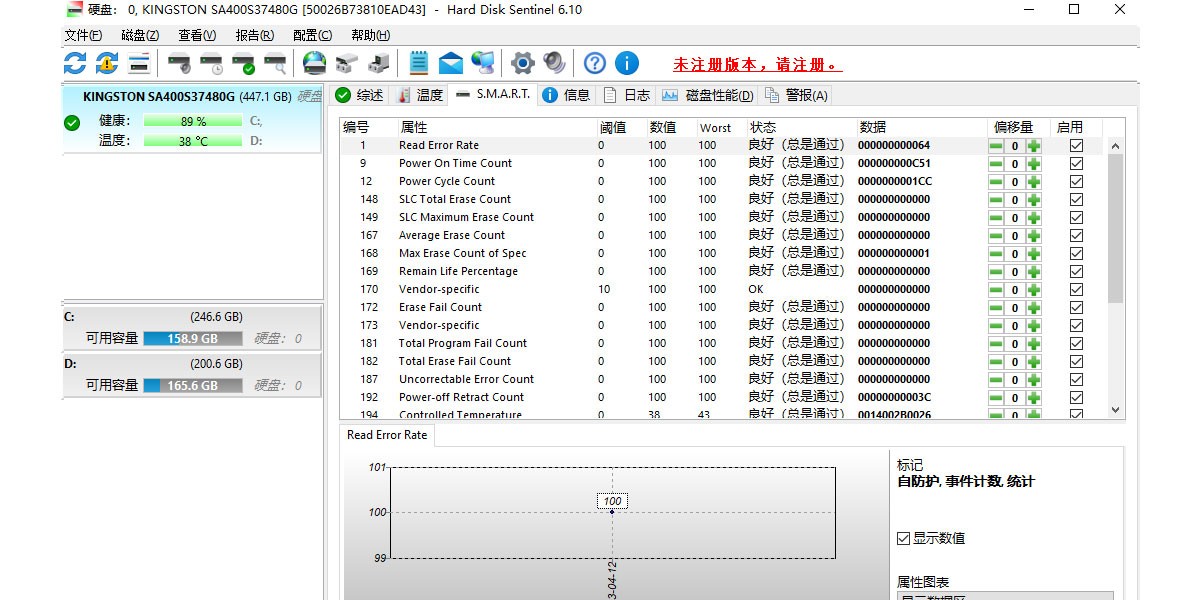The width and height of the screenshot is (1200, 600).
Task: Click the disk icon with magnifier badge
Action: [275, 64]
